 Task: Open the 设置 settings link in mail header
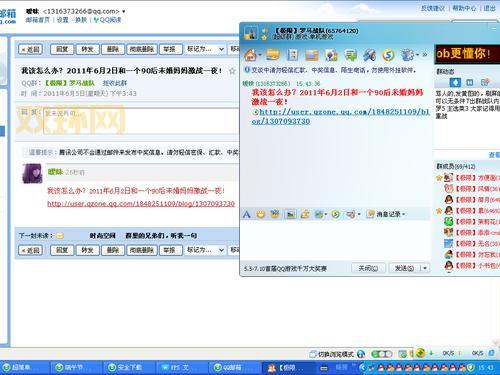point(63,20)
